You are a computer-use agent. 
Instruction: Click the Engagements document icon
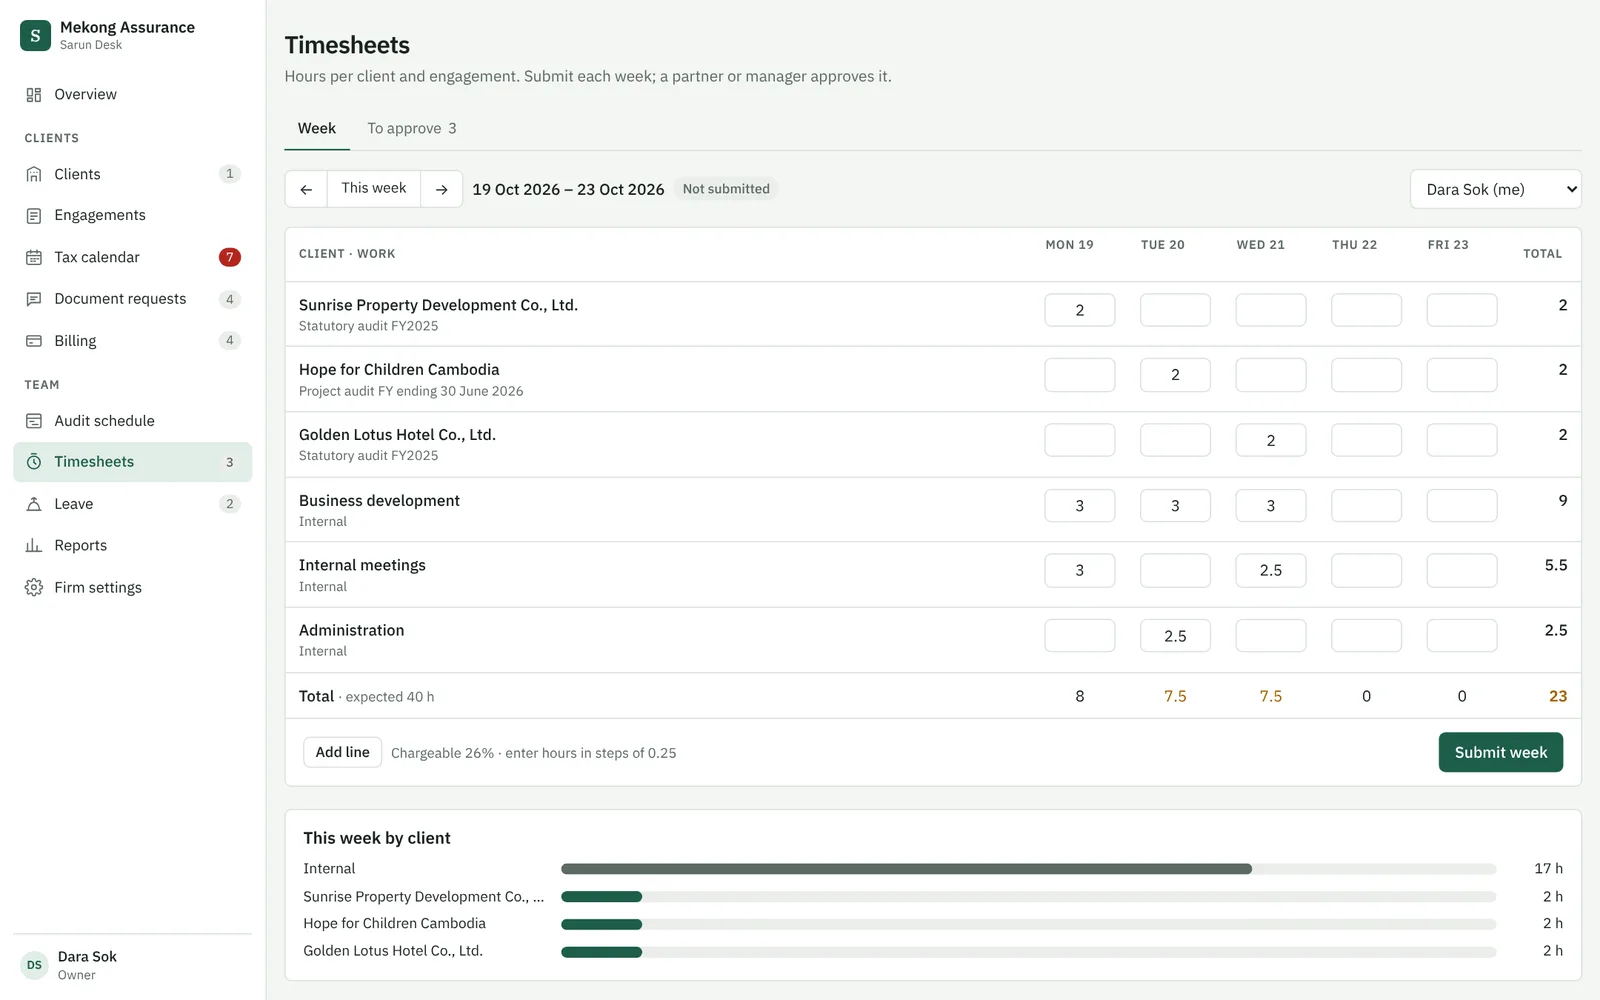pyautogui.click(x=34, y=216)
